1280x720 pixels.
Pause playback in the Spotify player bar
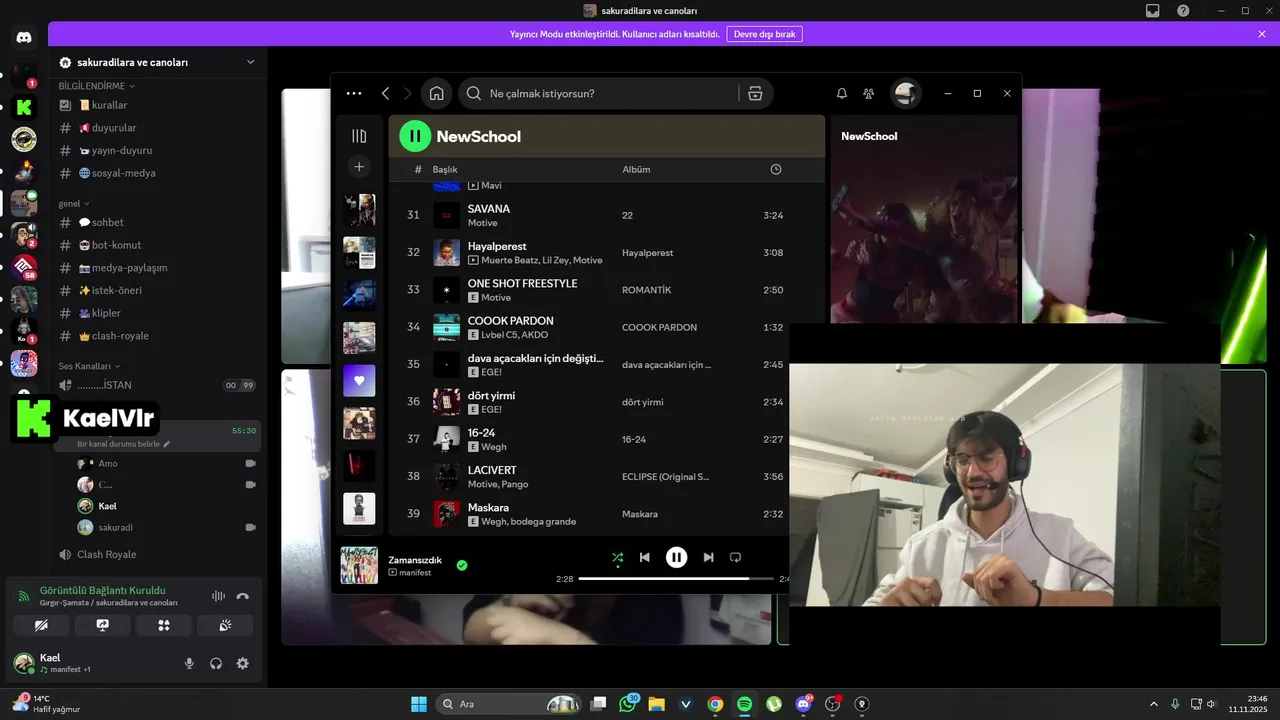pyautogui.click(x=677, y=557)
